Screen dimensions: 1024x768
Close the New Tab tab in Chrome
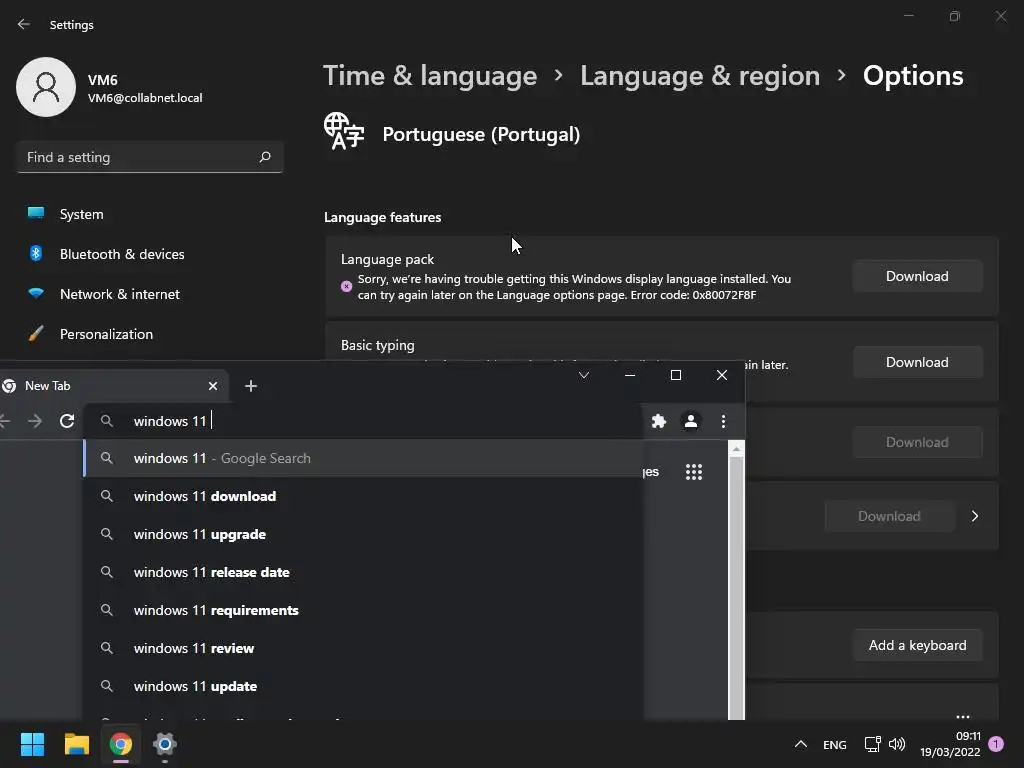click(213, 386)
